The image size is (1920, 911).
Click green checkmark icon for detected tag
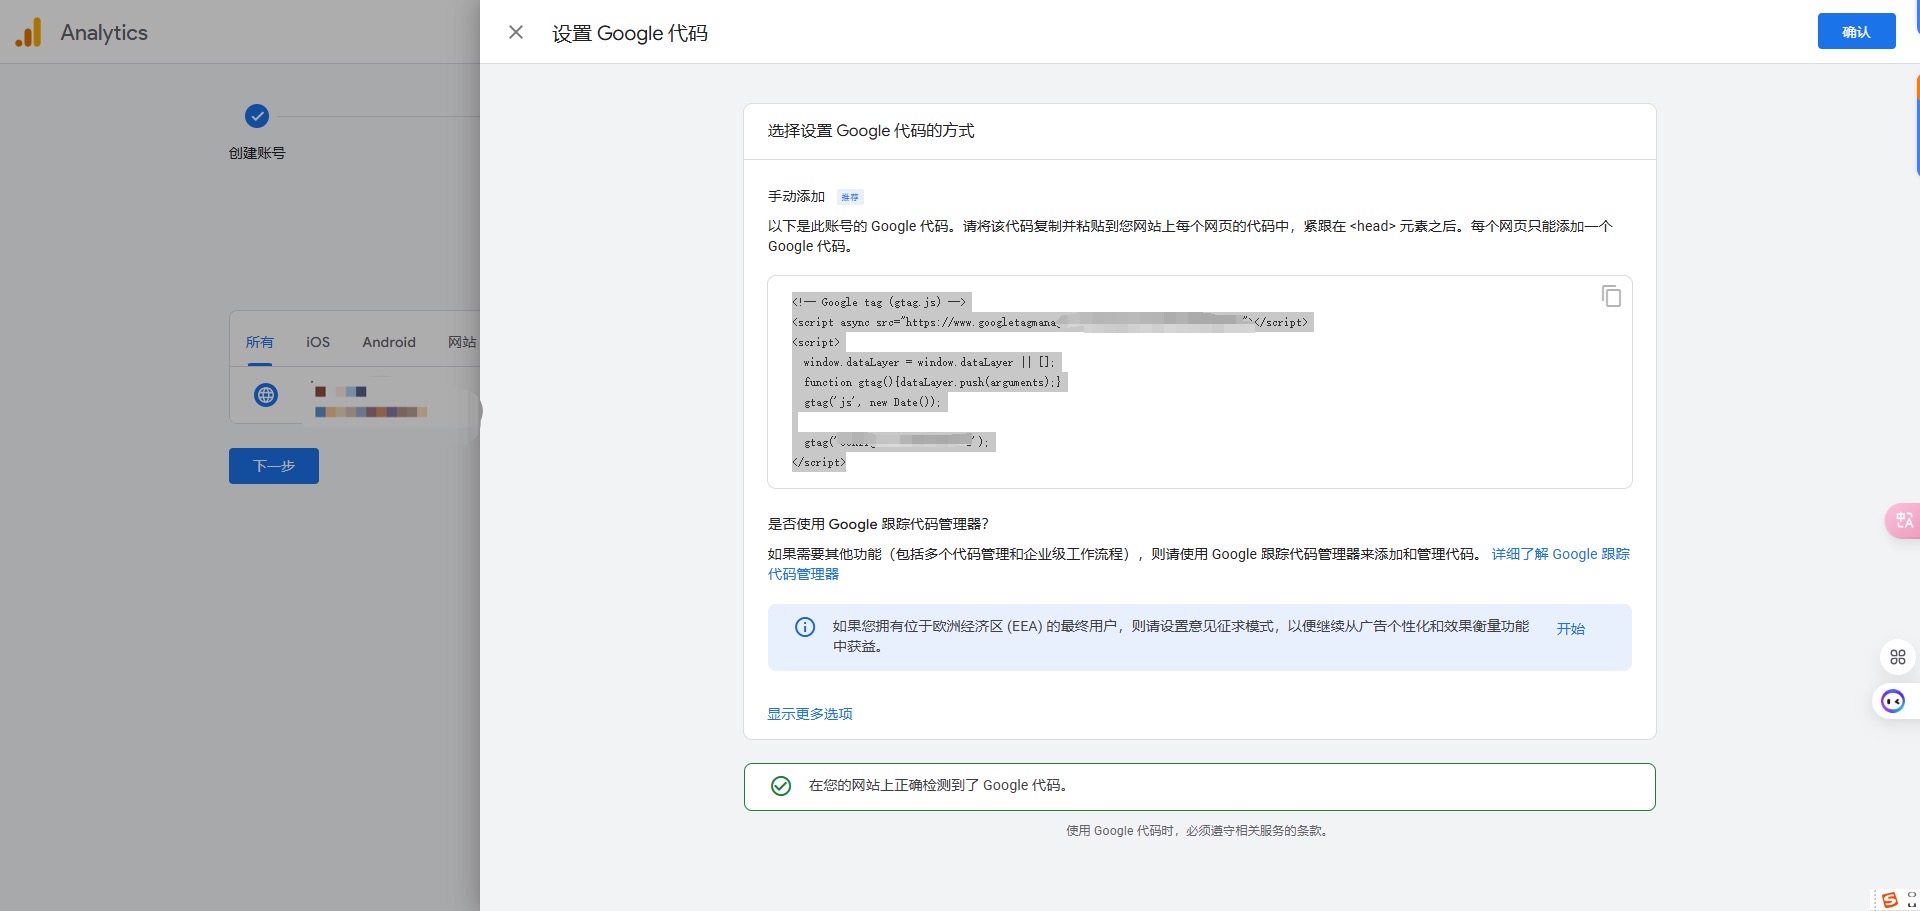781,786
